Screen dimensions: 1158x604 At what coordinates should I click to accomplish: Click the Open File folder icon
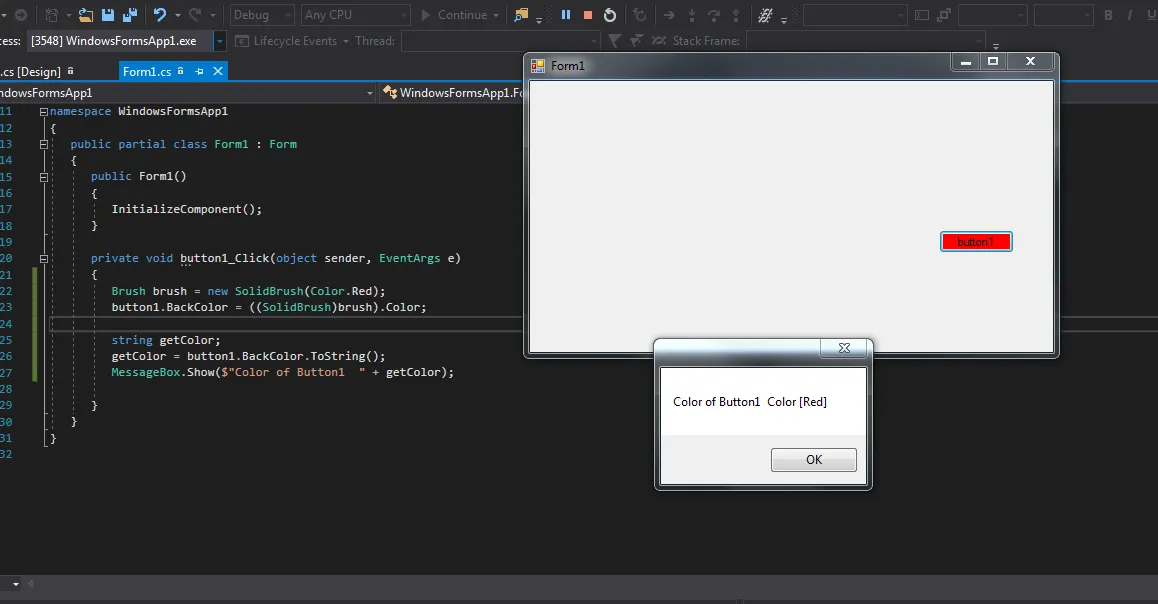86,15
